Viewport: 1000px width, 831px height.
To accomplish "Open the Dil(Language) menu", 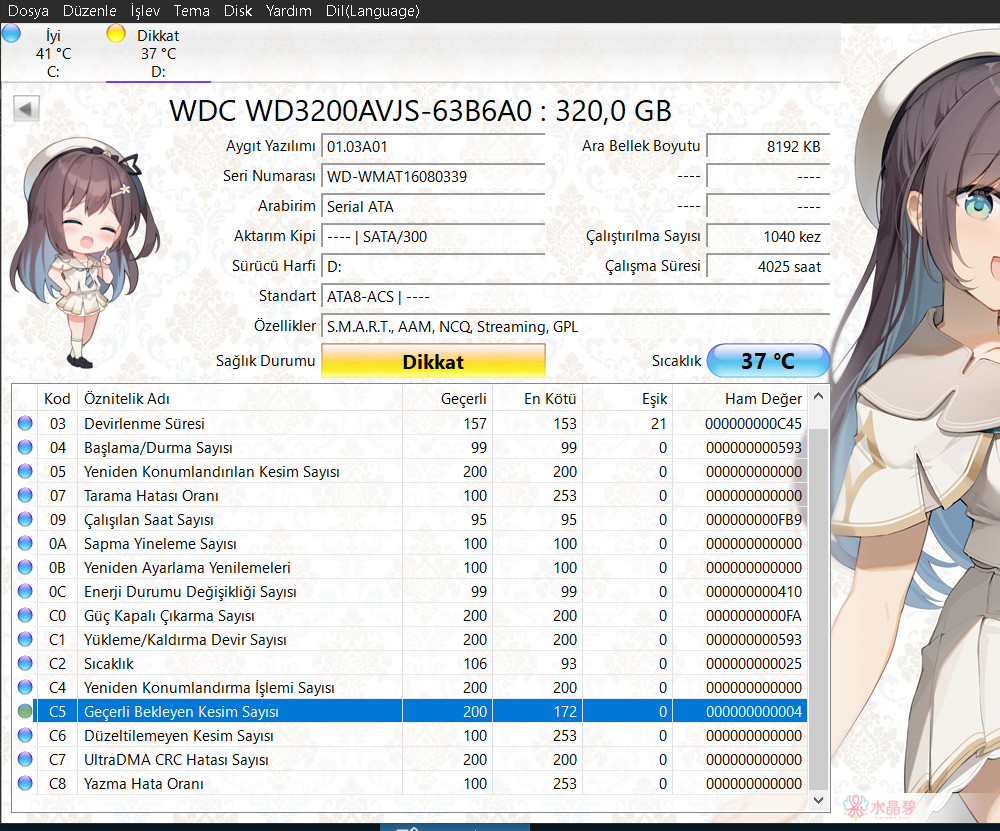I will [x=372, y=11].
